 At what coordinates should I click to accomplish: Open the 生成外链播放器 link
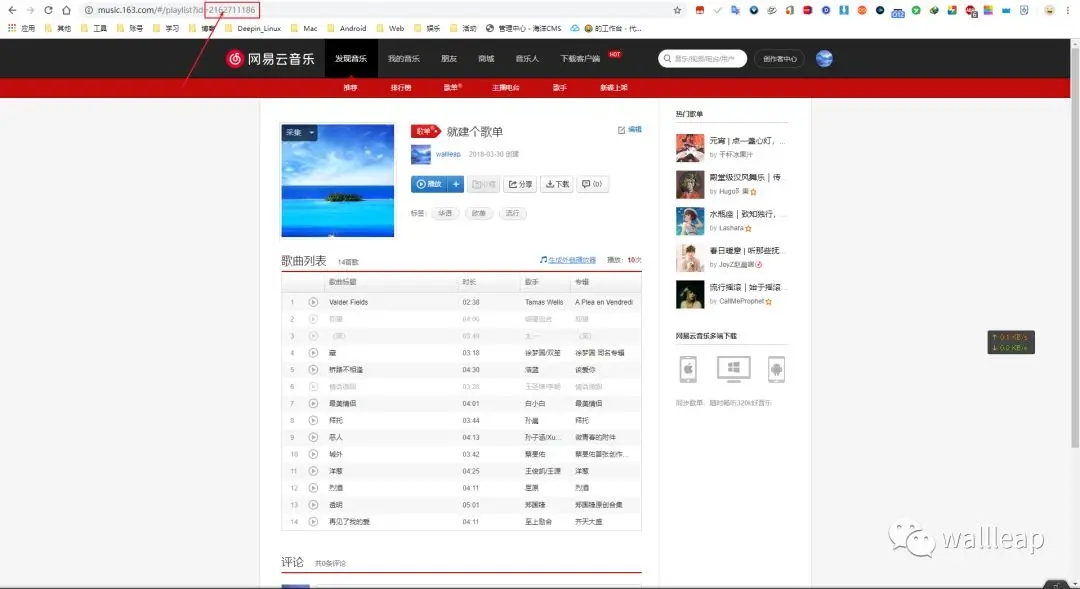click(x=571, y=260)
